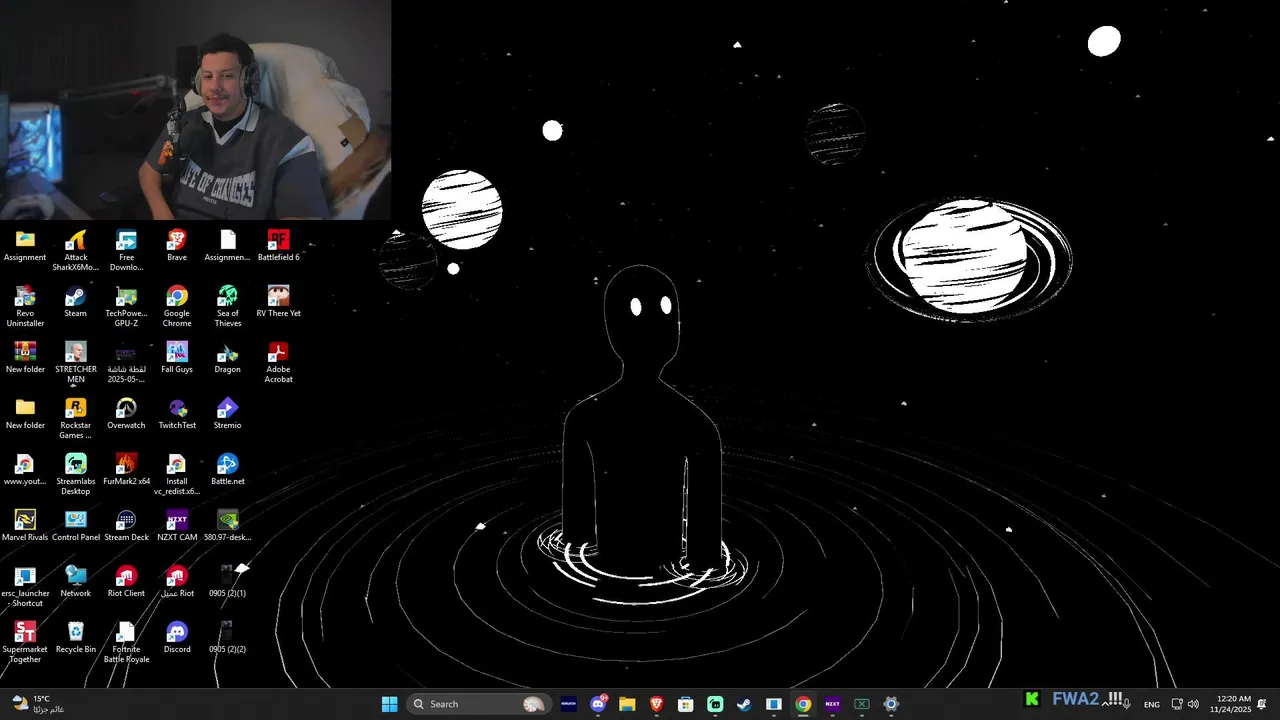
Task: Select the Brave browser desktop shortcut
Action: (x=177, y=246)
